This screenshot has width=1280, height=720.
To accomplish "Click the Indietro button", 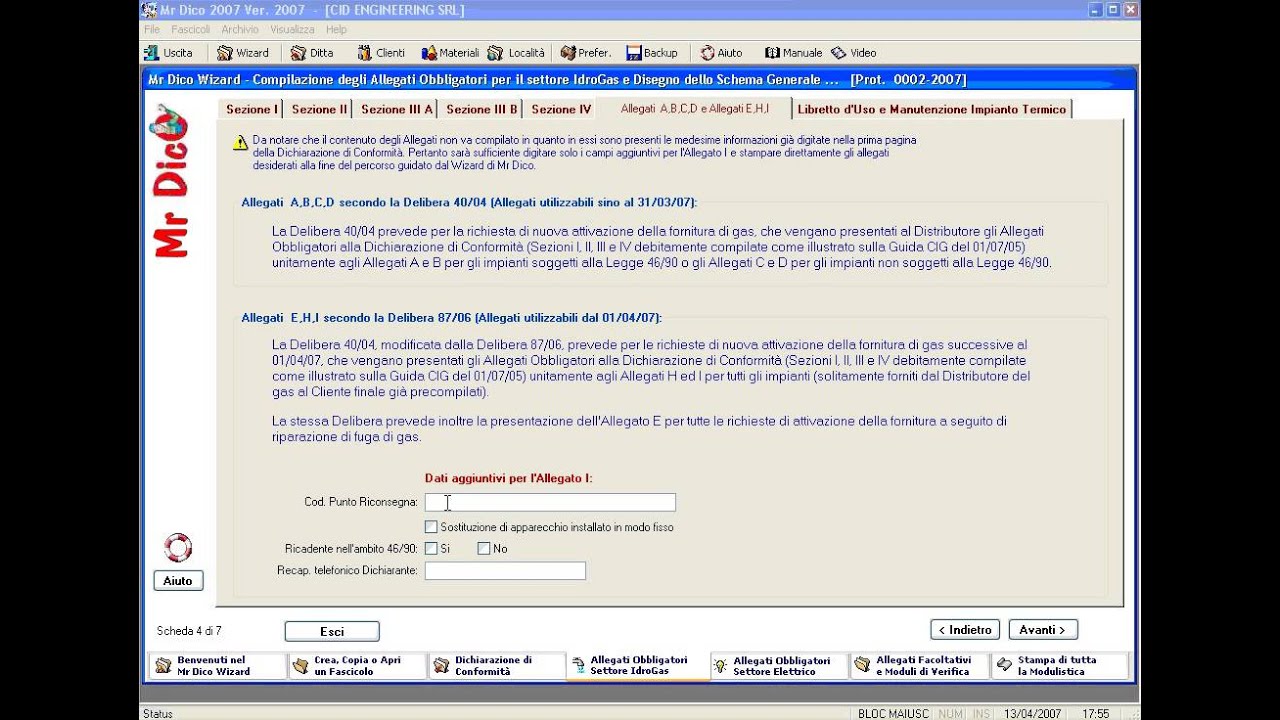I will 965,630.
